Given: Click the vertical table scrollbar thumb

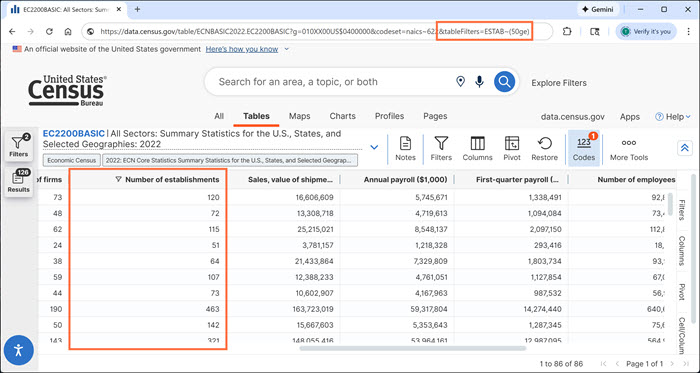Looking at the screenshot, I should tap(669, 204).
